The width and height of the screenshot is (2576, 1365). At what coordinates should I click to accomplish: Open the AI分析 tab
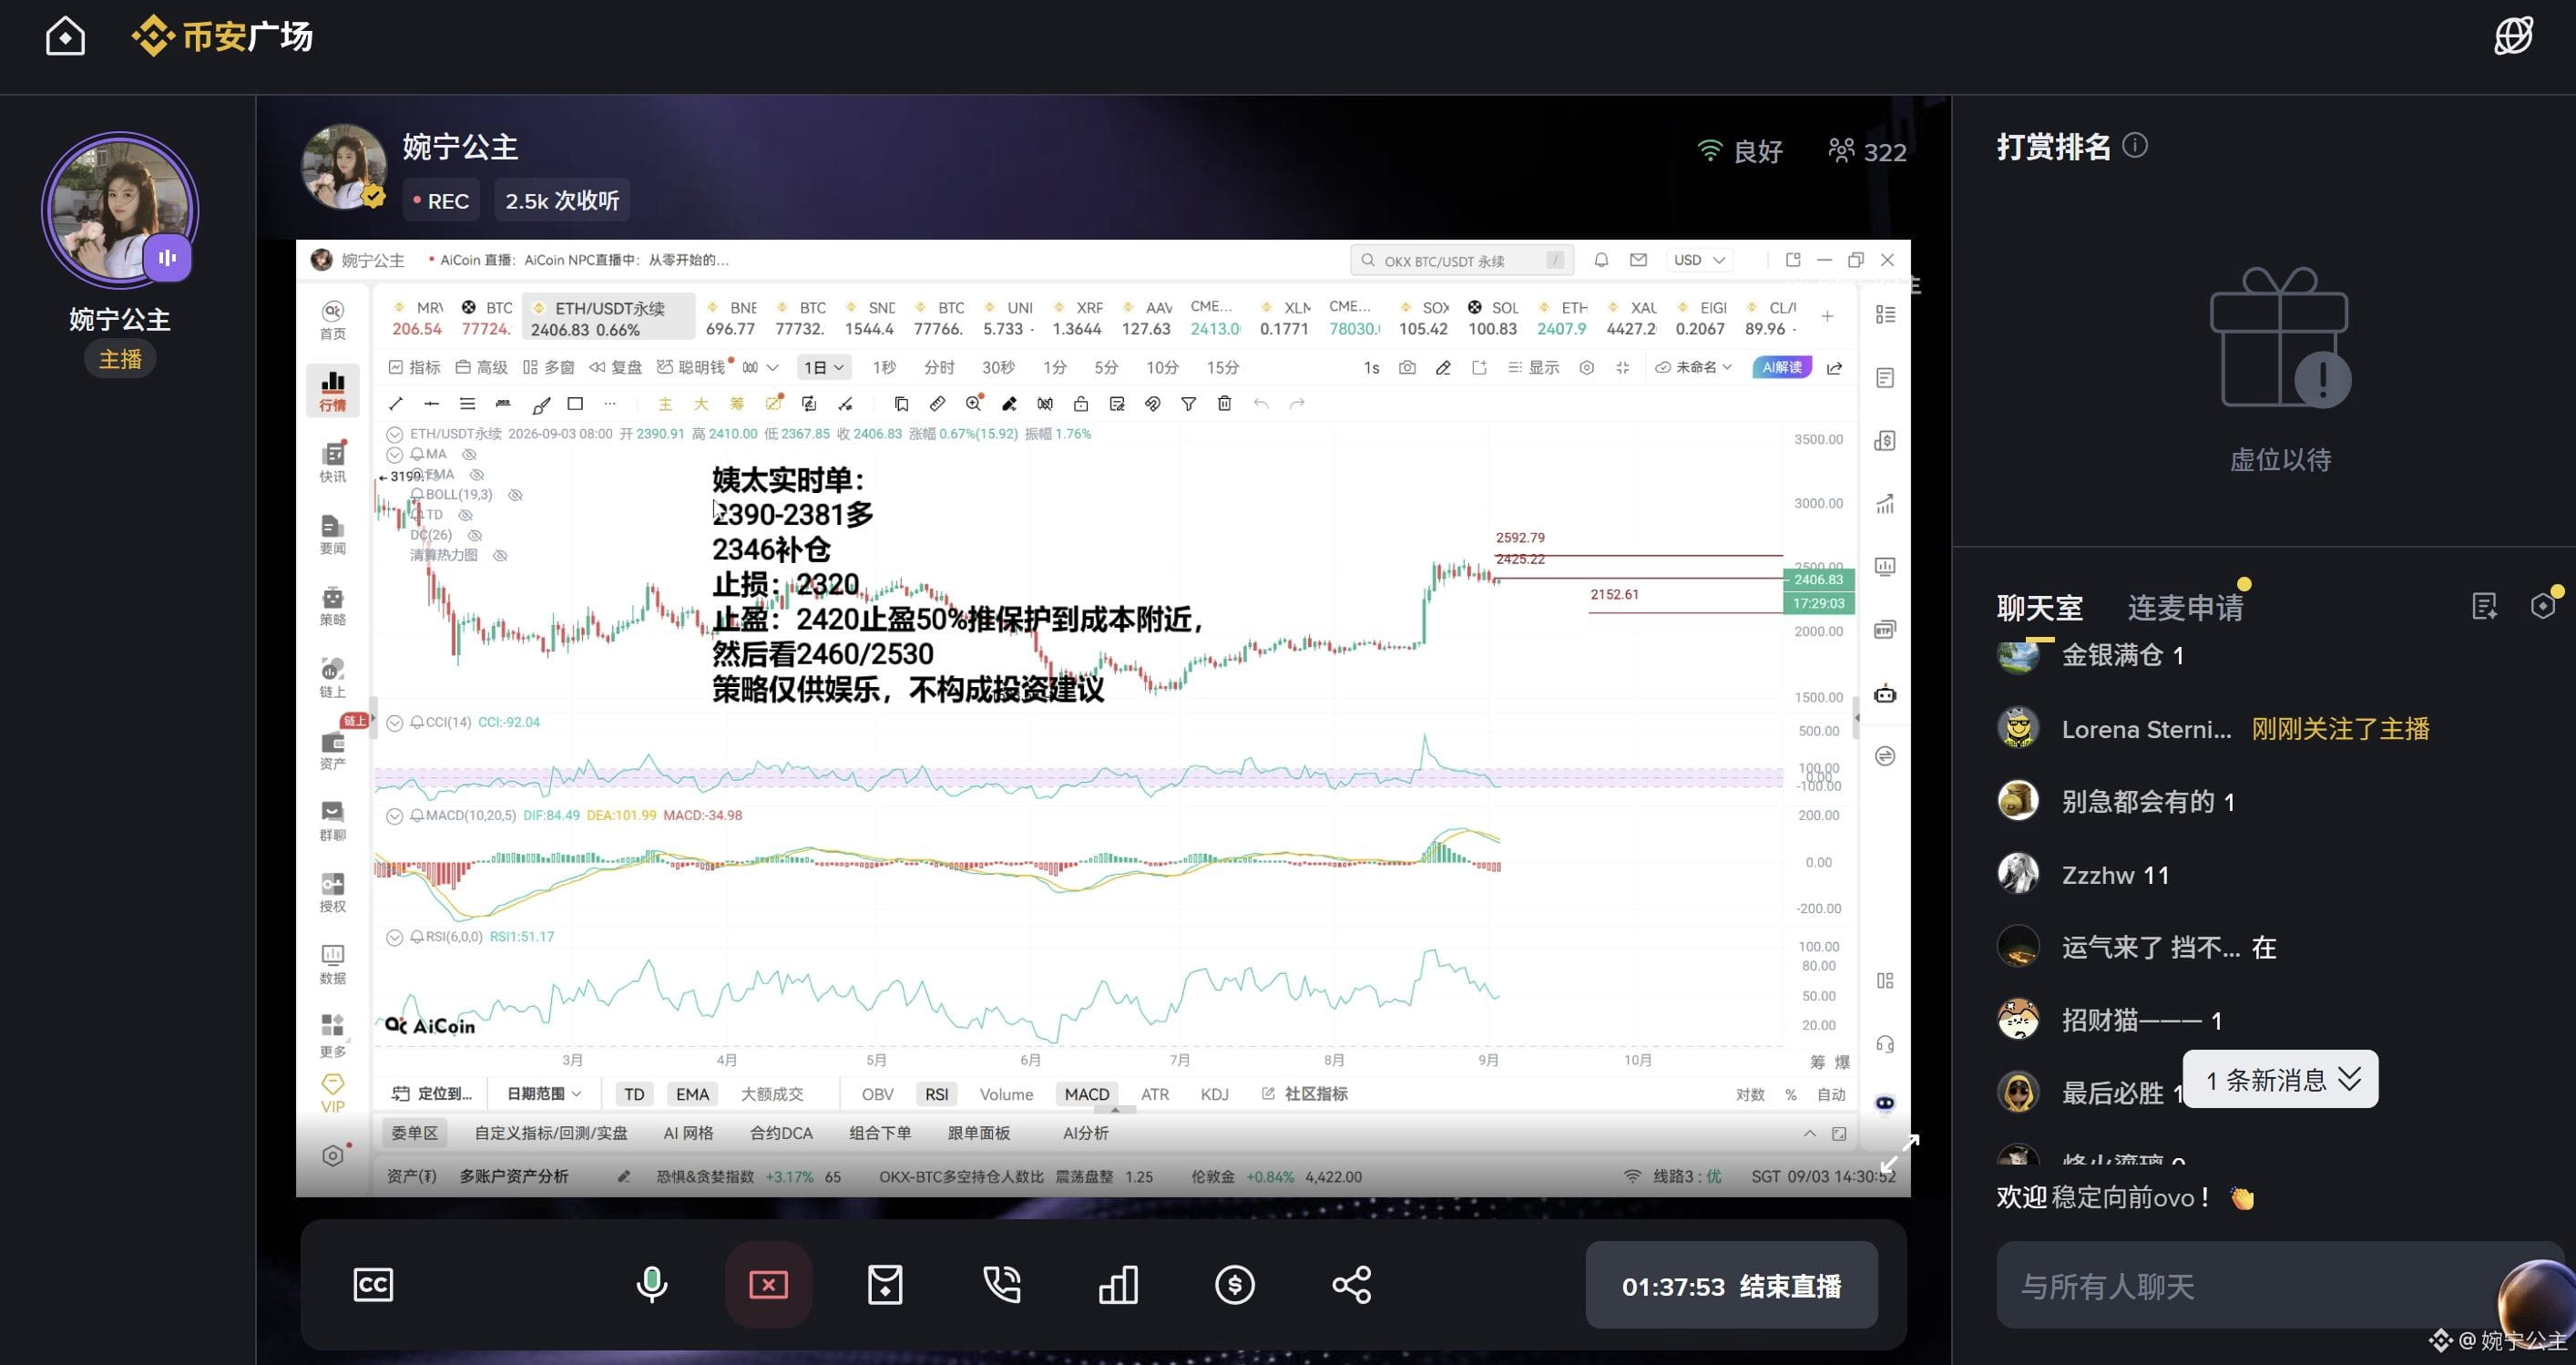[x=1085, y=1133]
